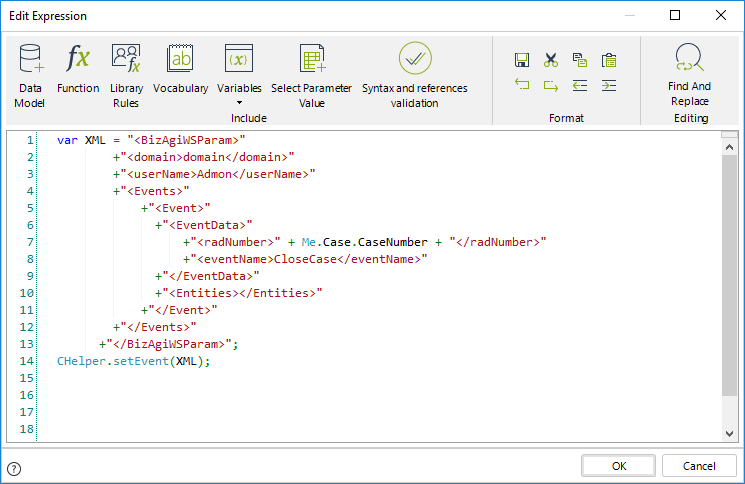Open help with the question mark icon
Screen dimensions: 745x484
[14, 469]
